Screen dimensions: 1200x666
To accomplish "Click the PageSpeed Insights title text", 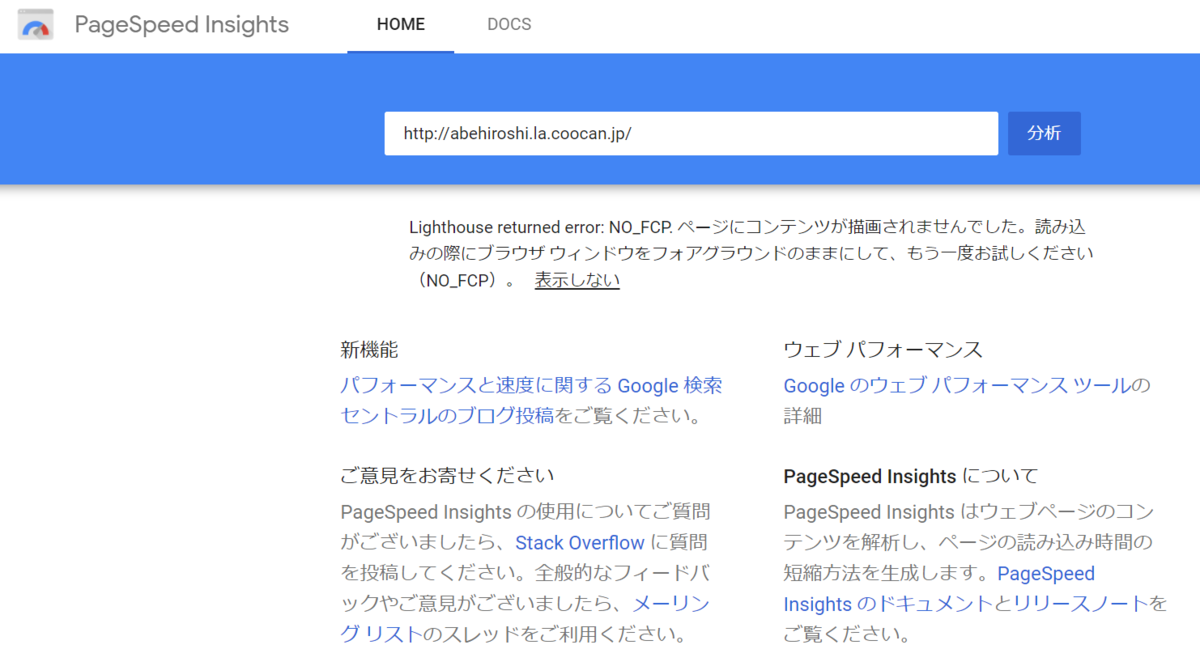I will pyautogui.click(x=182, y=25).
